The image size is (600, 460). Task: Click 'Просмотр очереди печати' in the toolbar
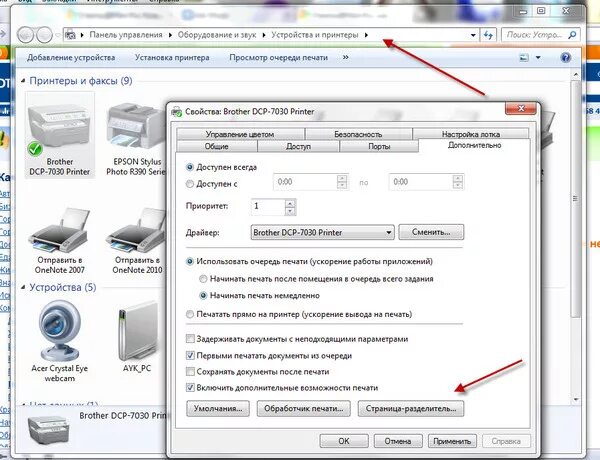[x=279, y=57]
